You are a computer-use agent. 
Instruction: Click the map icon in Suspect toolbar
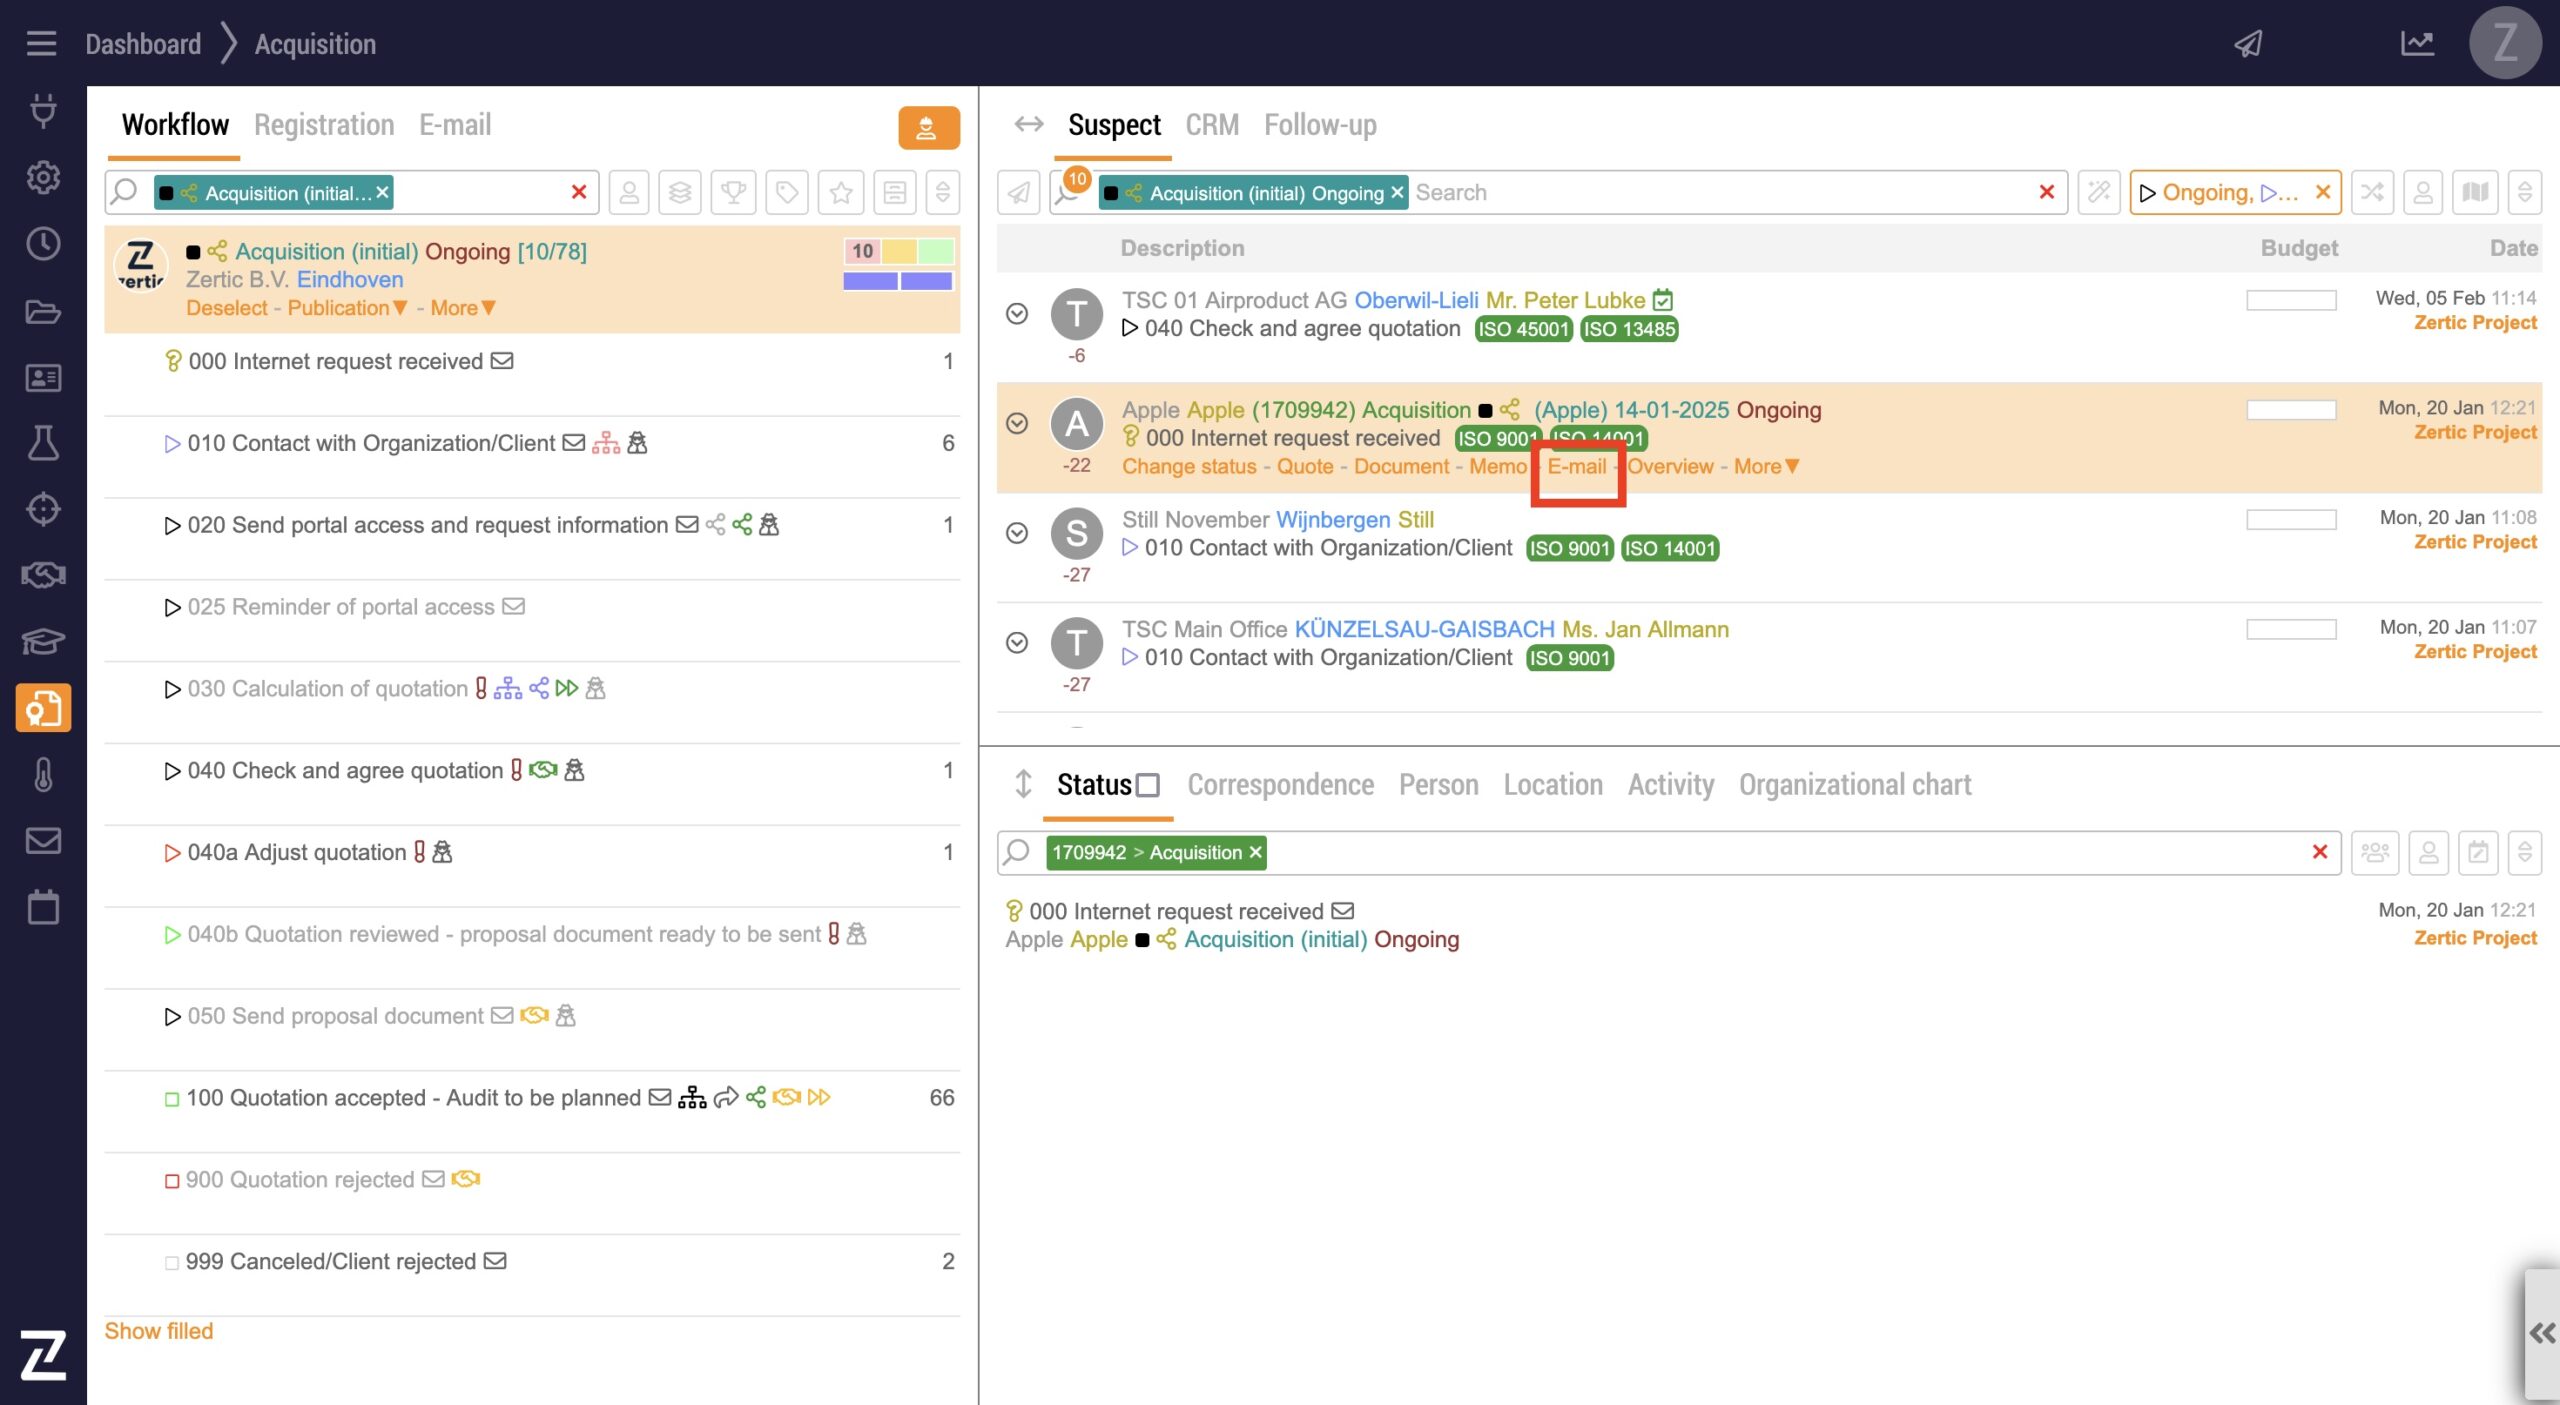(2475, 192)
